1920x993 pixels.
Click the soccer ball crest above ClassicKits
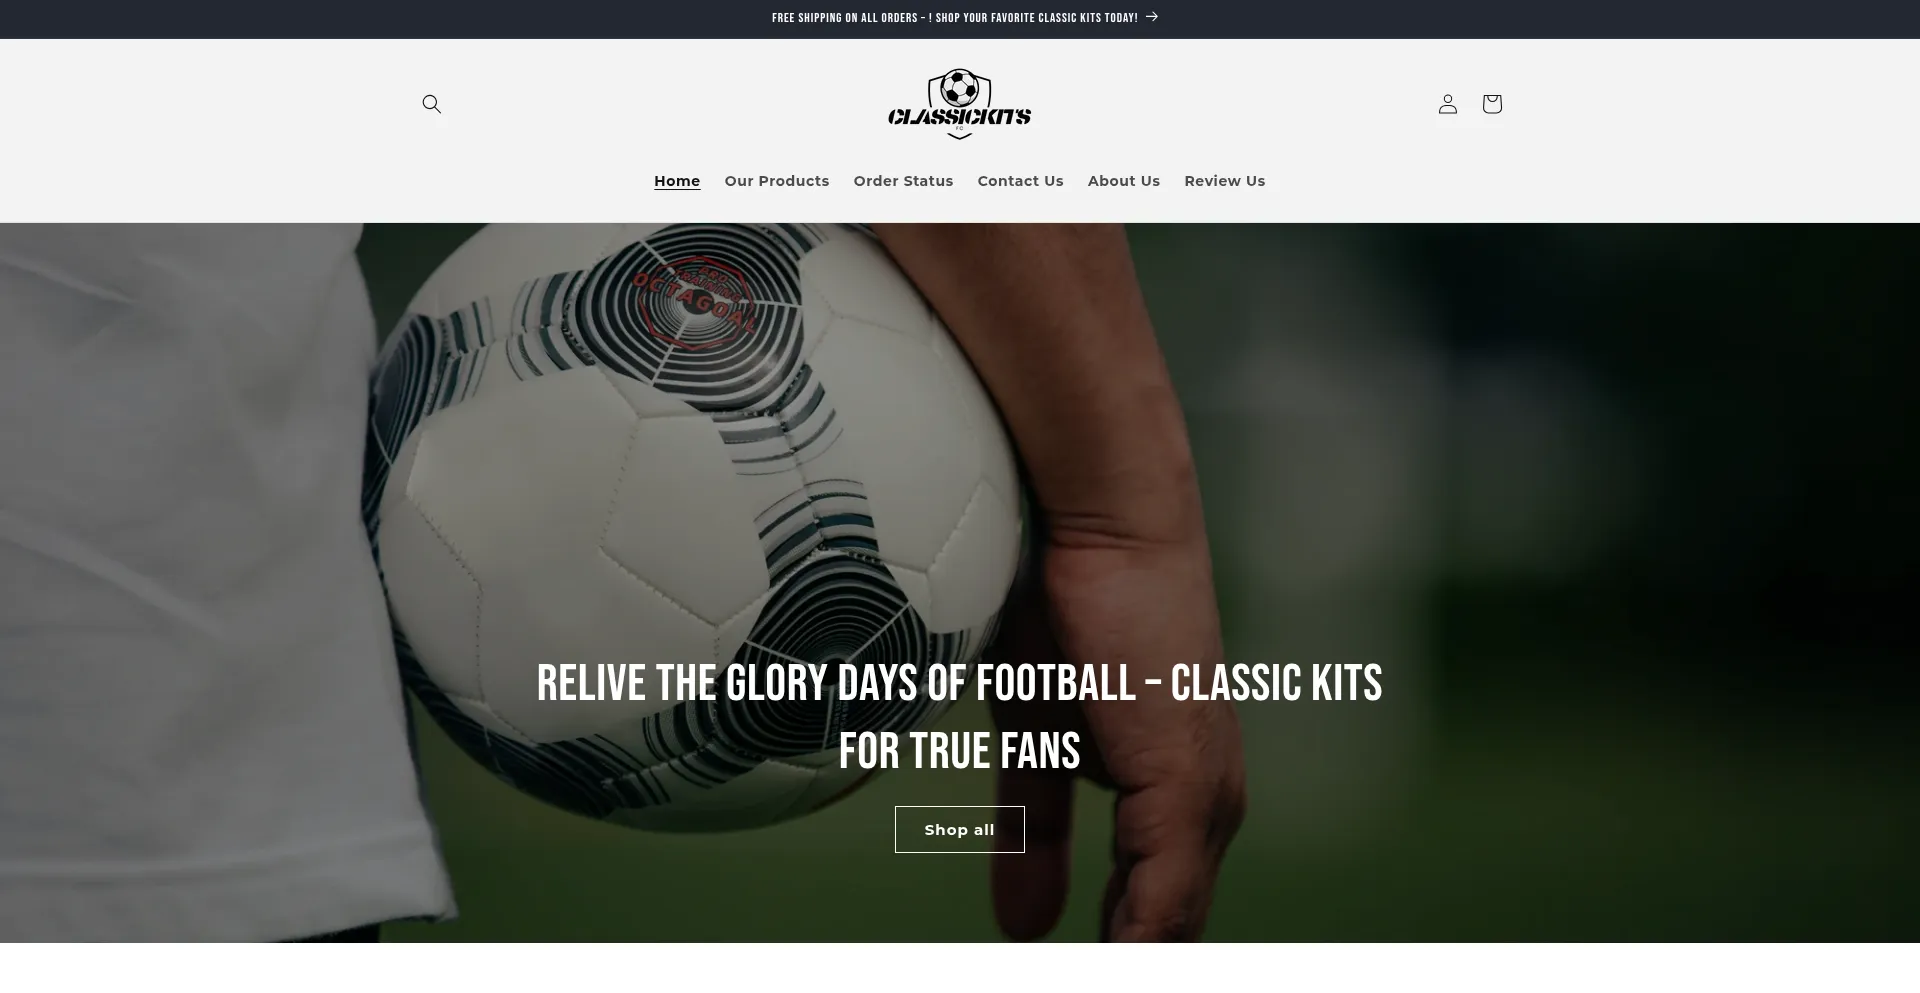pos(960,88)
